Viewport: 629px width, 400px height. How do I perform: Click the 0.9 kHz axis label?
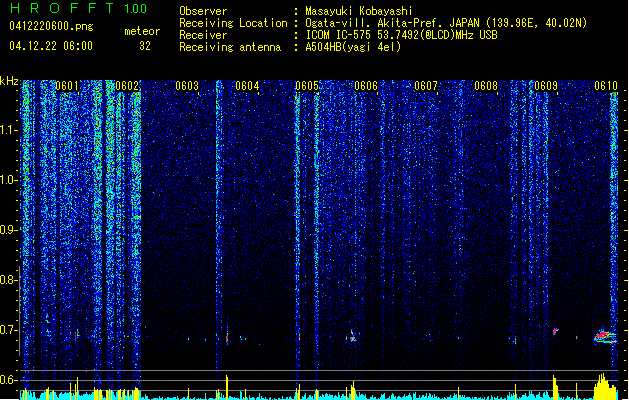[x=8, y=230]
